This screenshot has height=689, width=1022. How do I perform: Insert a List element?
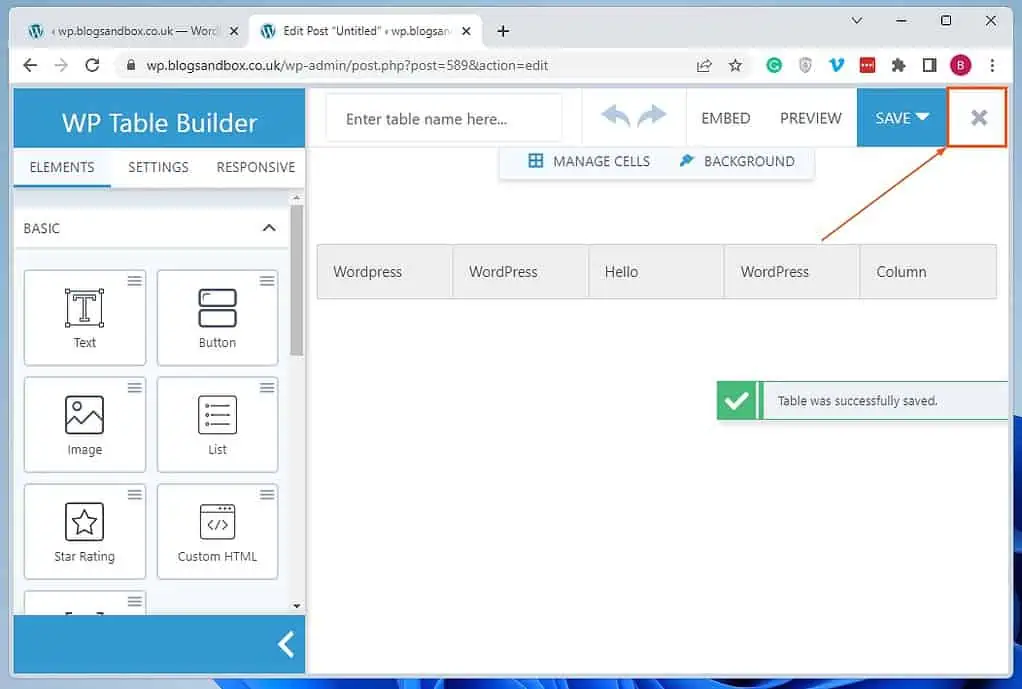tap(217, 424)
